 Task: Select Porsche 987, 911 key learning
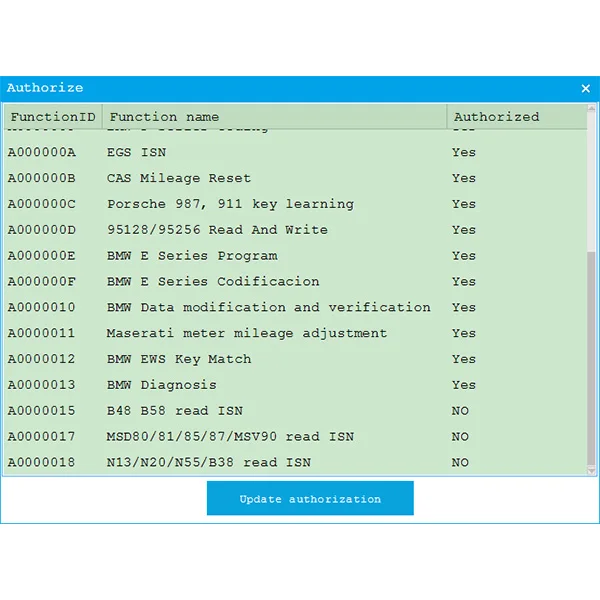click(295, 204)
